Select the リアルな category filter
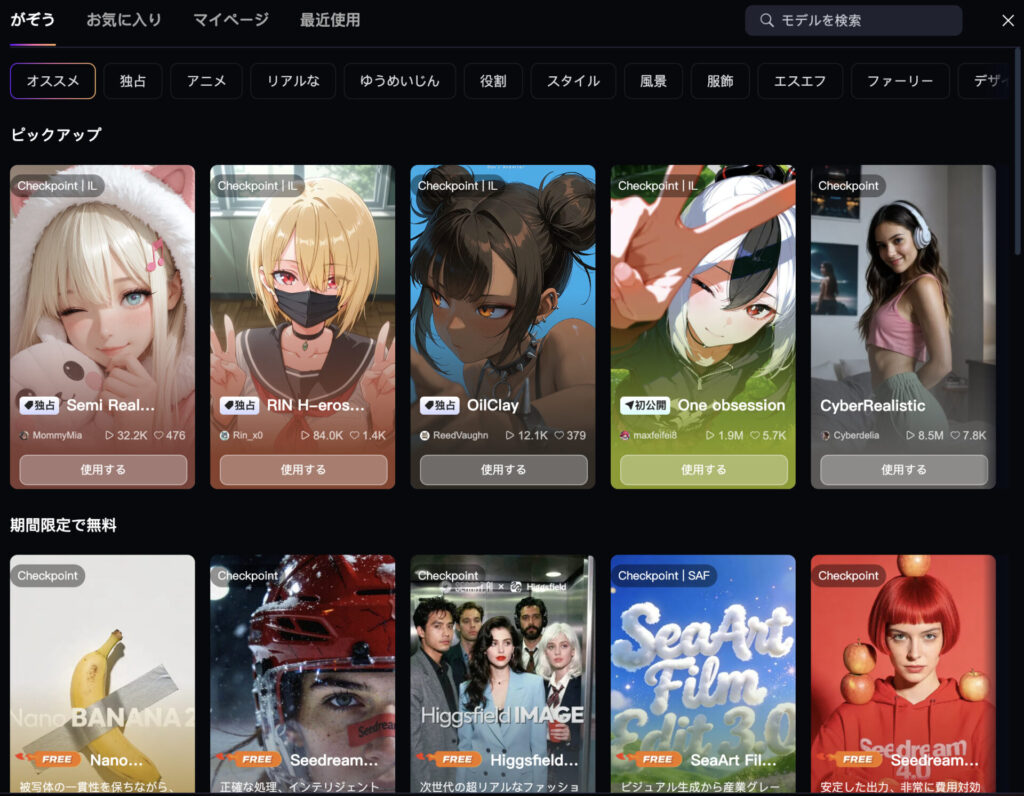The image size is (1024, 796). (x=293, y=81)
